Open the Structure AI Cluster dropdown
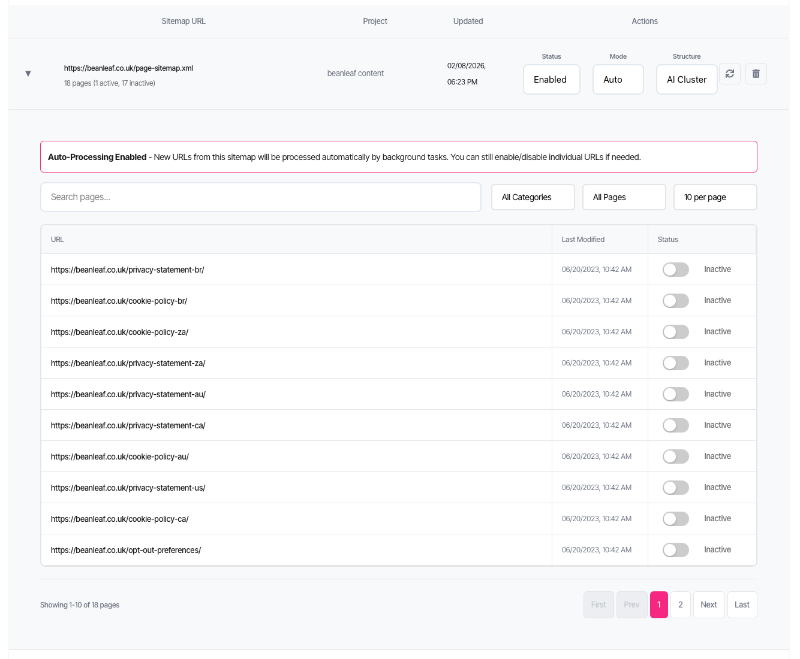 pos(686,79)
